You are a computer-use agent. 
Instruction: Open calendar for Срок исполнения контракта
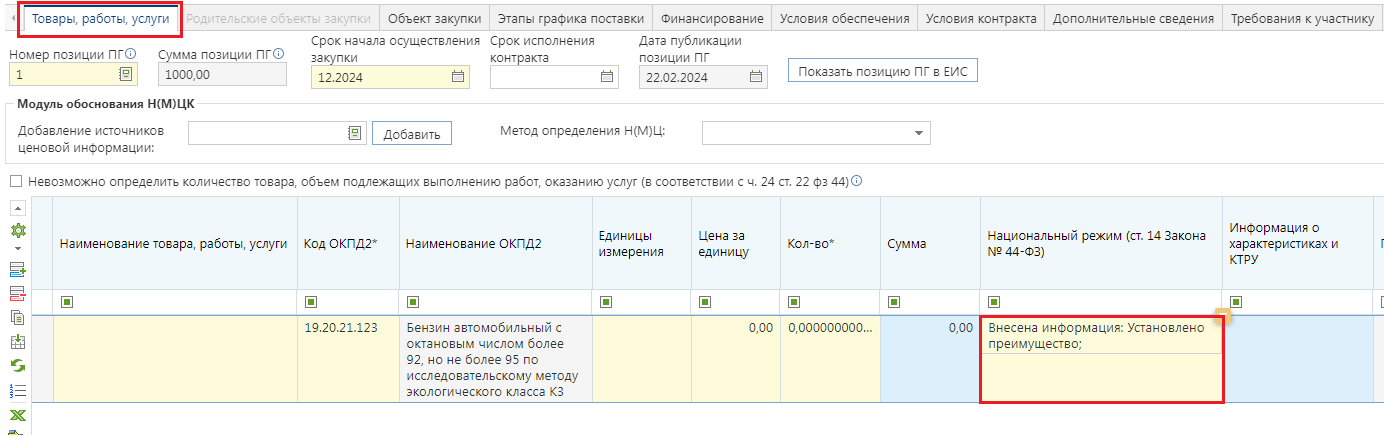pyautogui.click(x=607, y=76)
